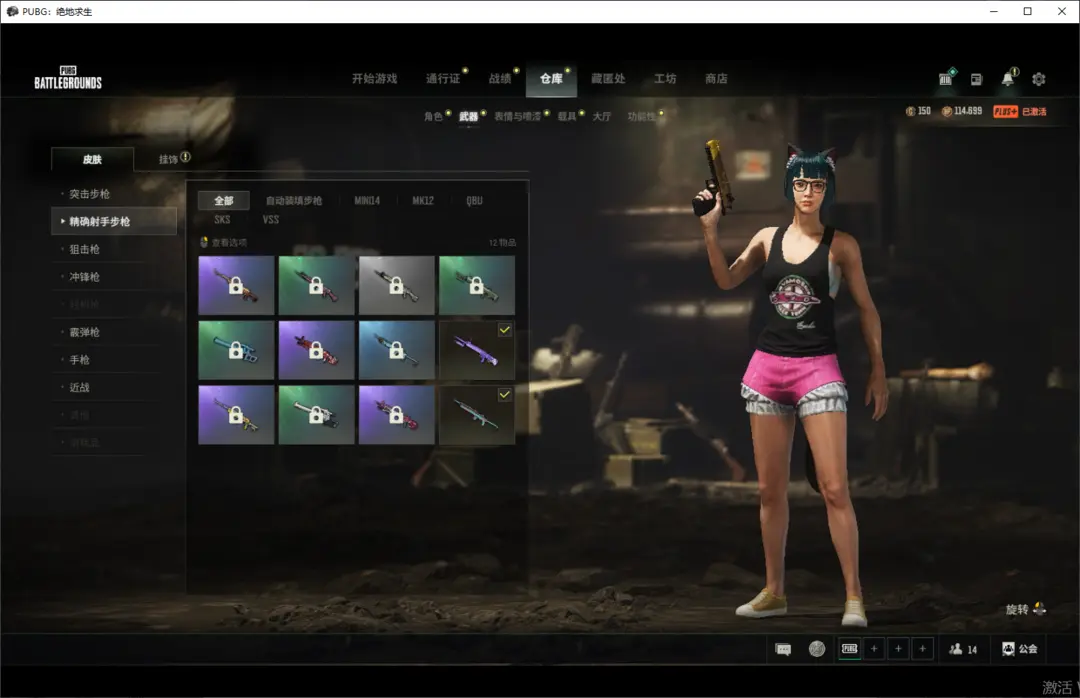Toggle the checkmark on the teal rifle skin

tap(505, 395)
